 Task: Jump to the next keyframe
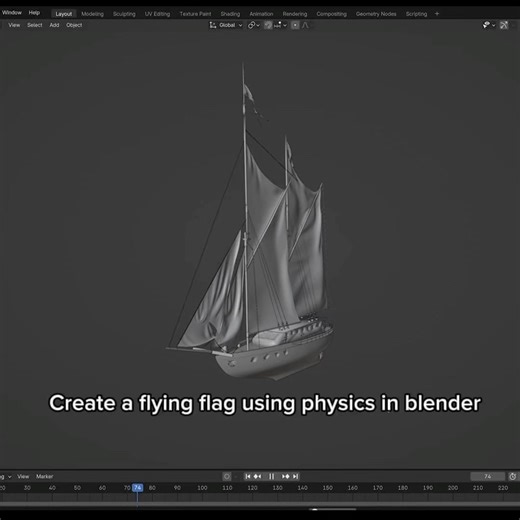pos(286,476)
